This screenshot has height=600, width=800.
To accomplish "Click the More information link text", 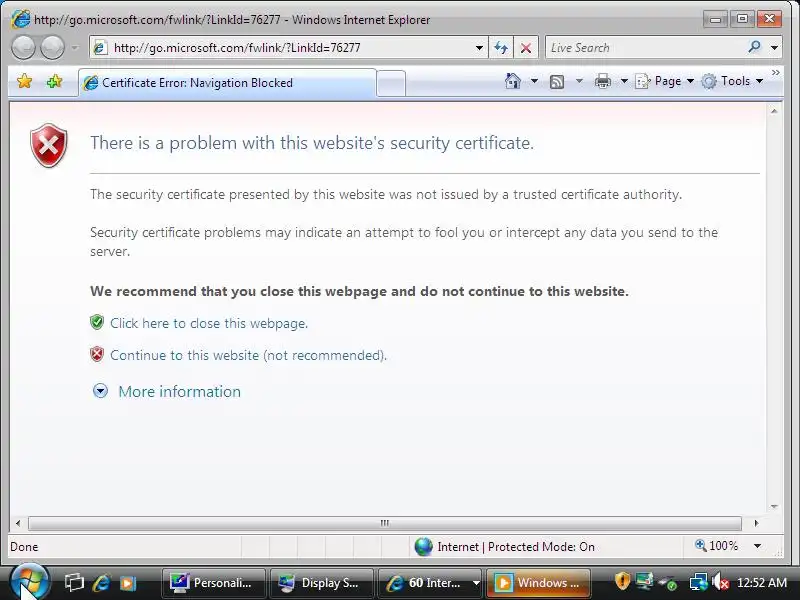I will pyautogui.click(x=180, y=391).
